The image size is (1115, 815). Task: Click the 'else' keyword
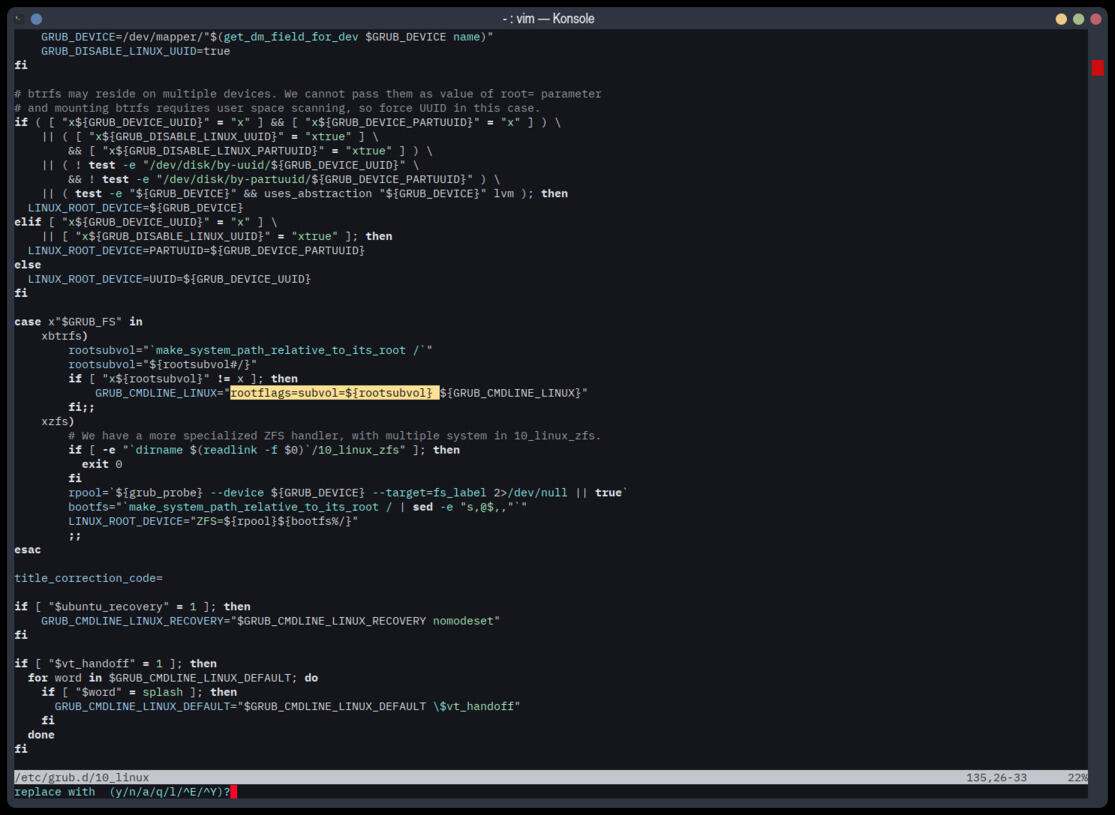[28, 265]
